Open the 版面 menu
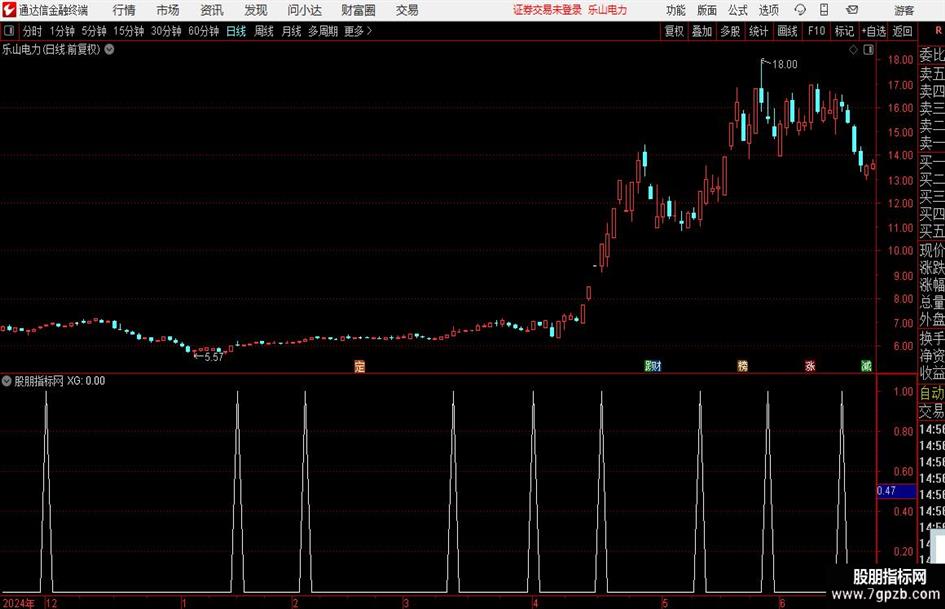Image resolution: width=945 pixels, height=609 pixels. tap(707, 10)
